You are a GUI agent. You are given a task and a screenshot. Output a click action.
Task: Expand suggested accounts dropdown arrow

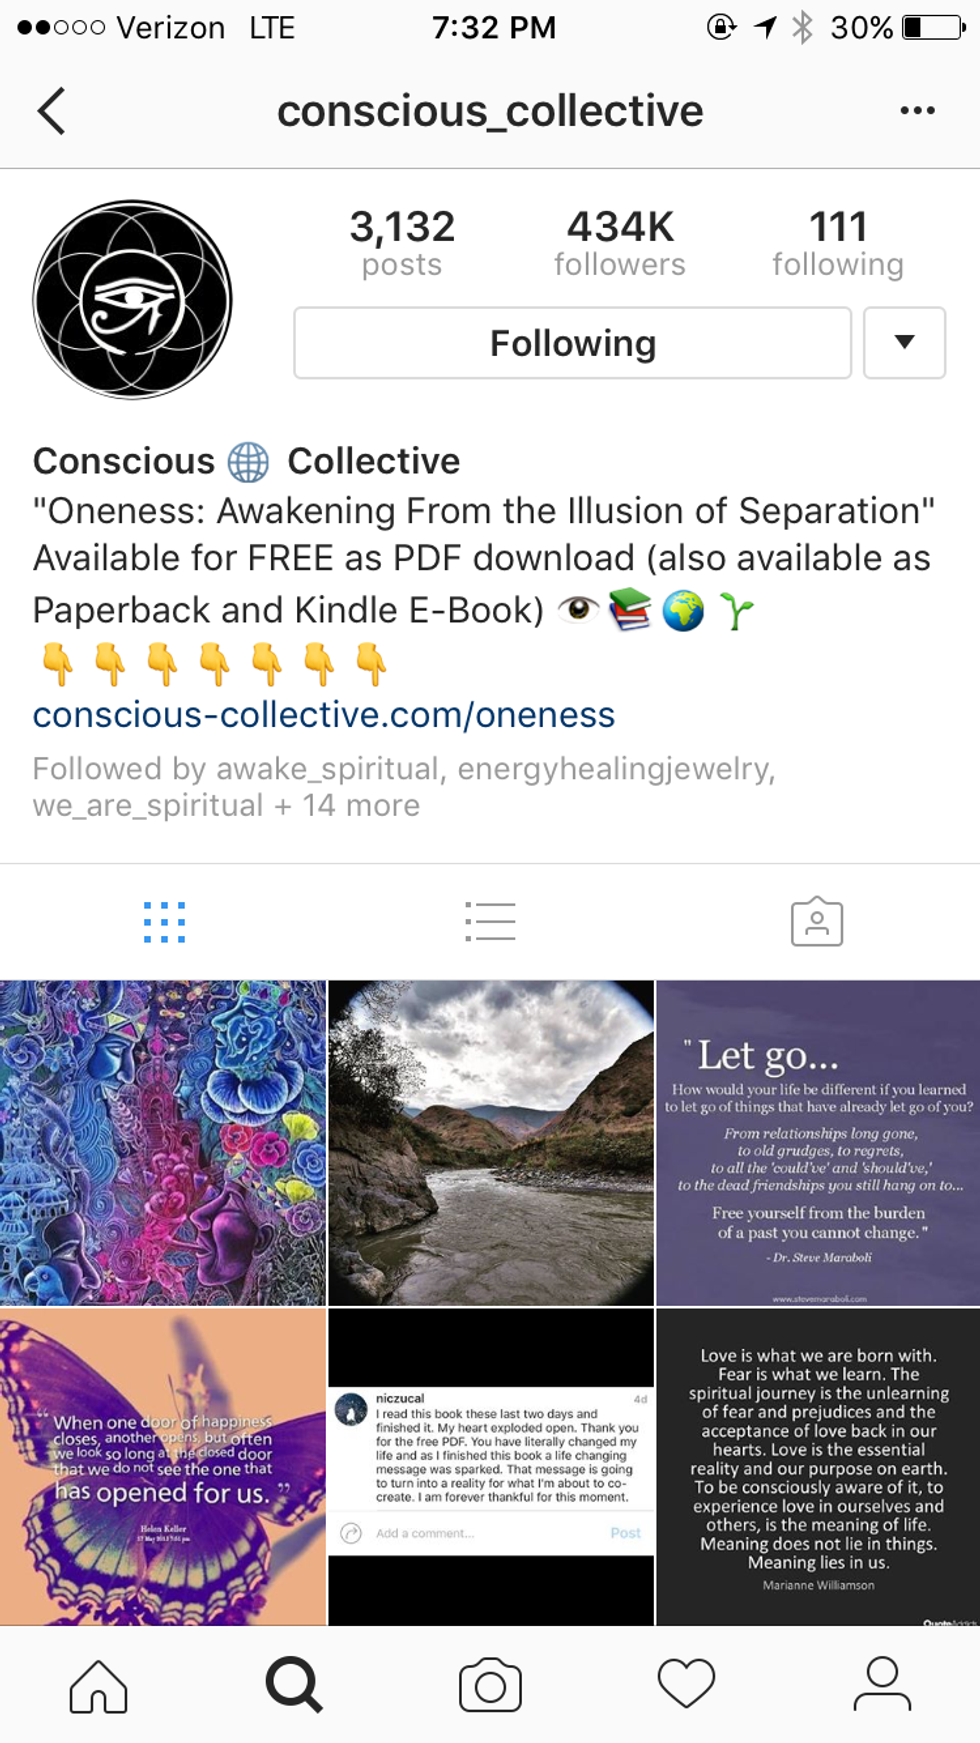point(904,343)
